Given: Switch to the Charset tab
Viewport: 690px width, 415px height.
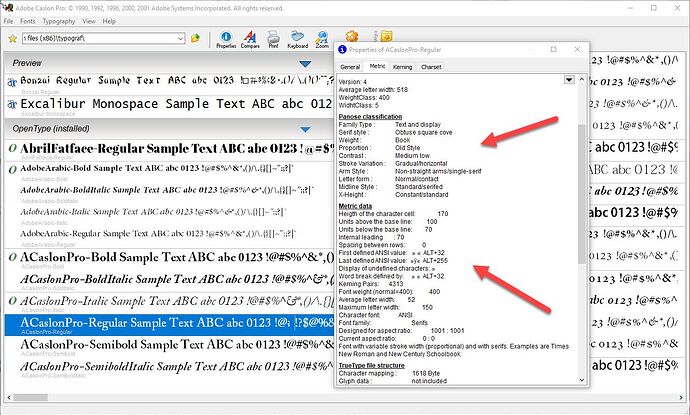Looking at the screenshot, I should pos(431,67).
